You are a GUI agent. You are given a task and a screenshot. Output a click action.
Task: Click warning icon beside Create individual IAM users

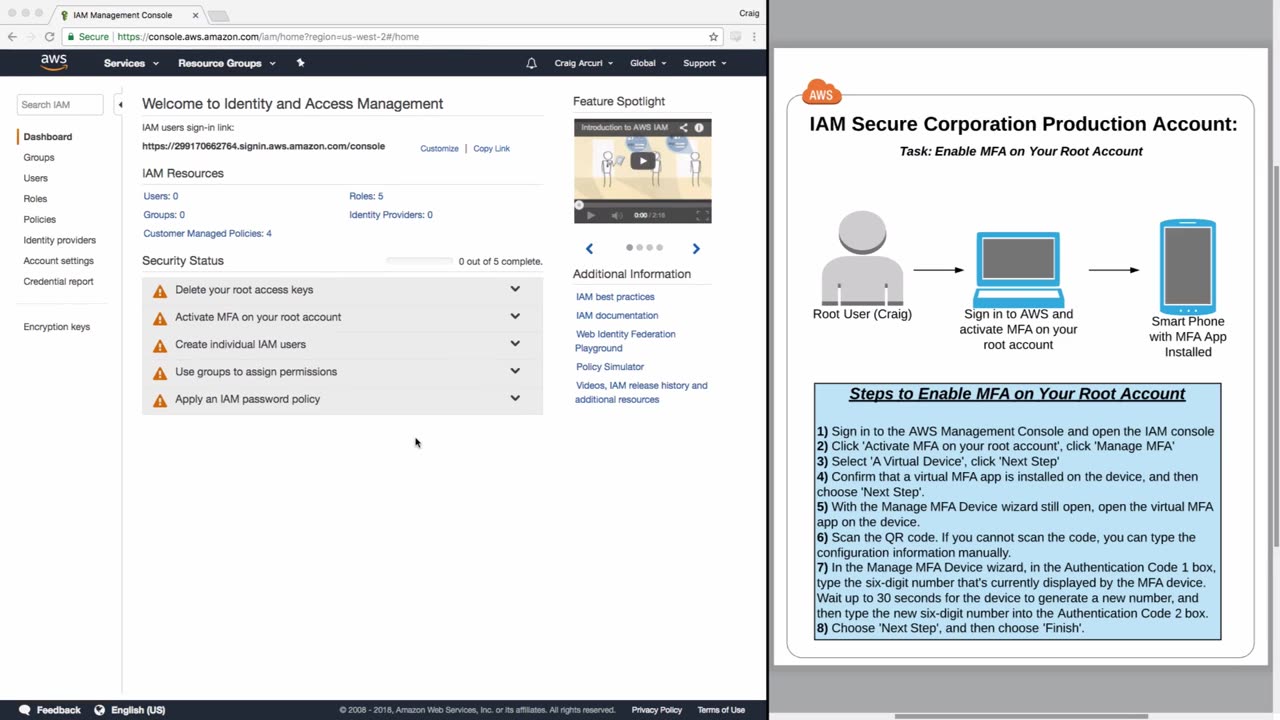[x=160, y=345]
